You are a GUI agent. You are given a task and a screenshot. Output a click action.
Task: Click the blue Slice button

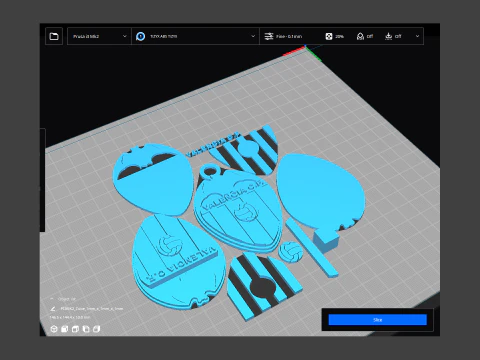coord(377,320)
